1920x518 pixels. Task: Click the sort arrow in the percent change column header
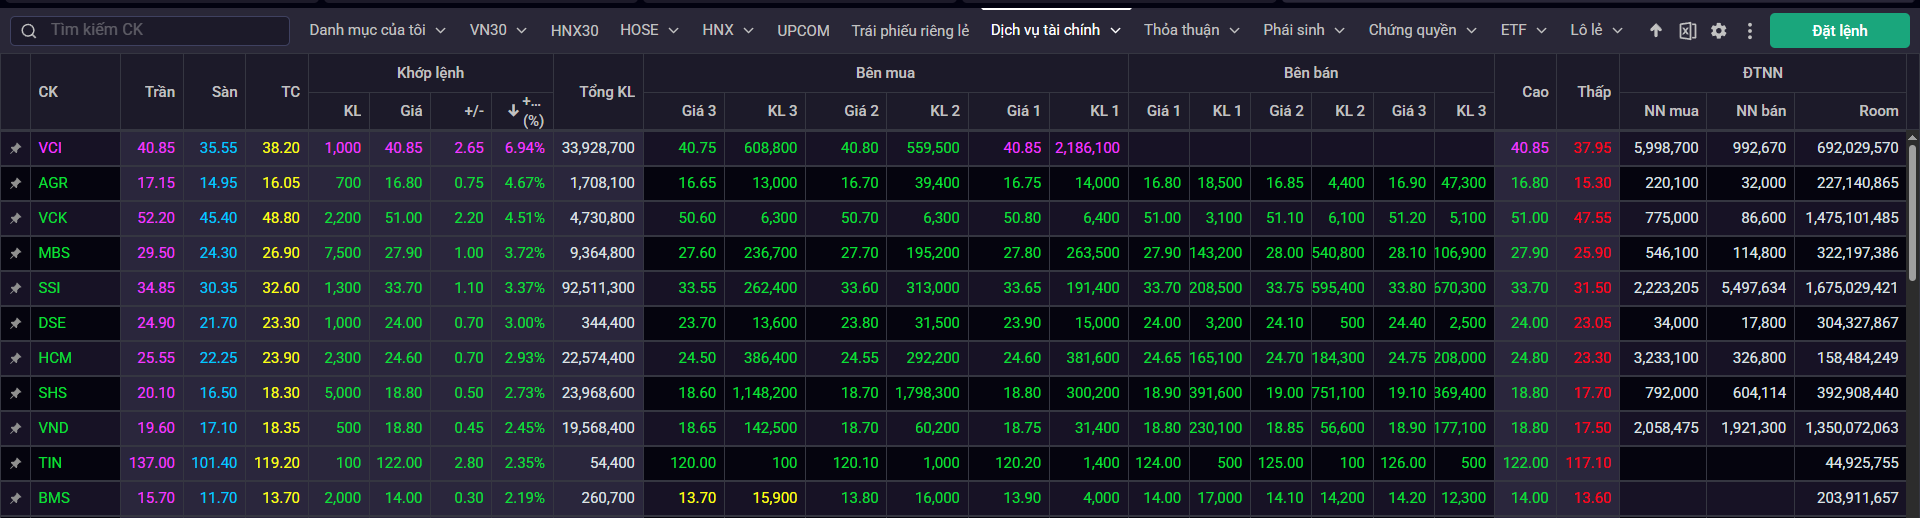(513, 110)
